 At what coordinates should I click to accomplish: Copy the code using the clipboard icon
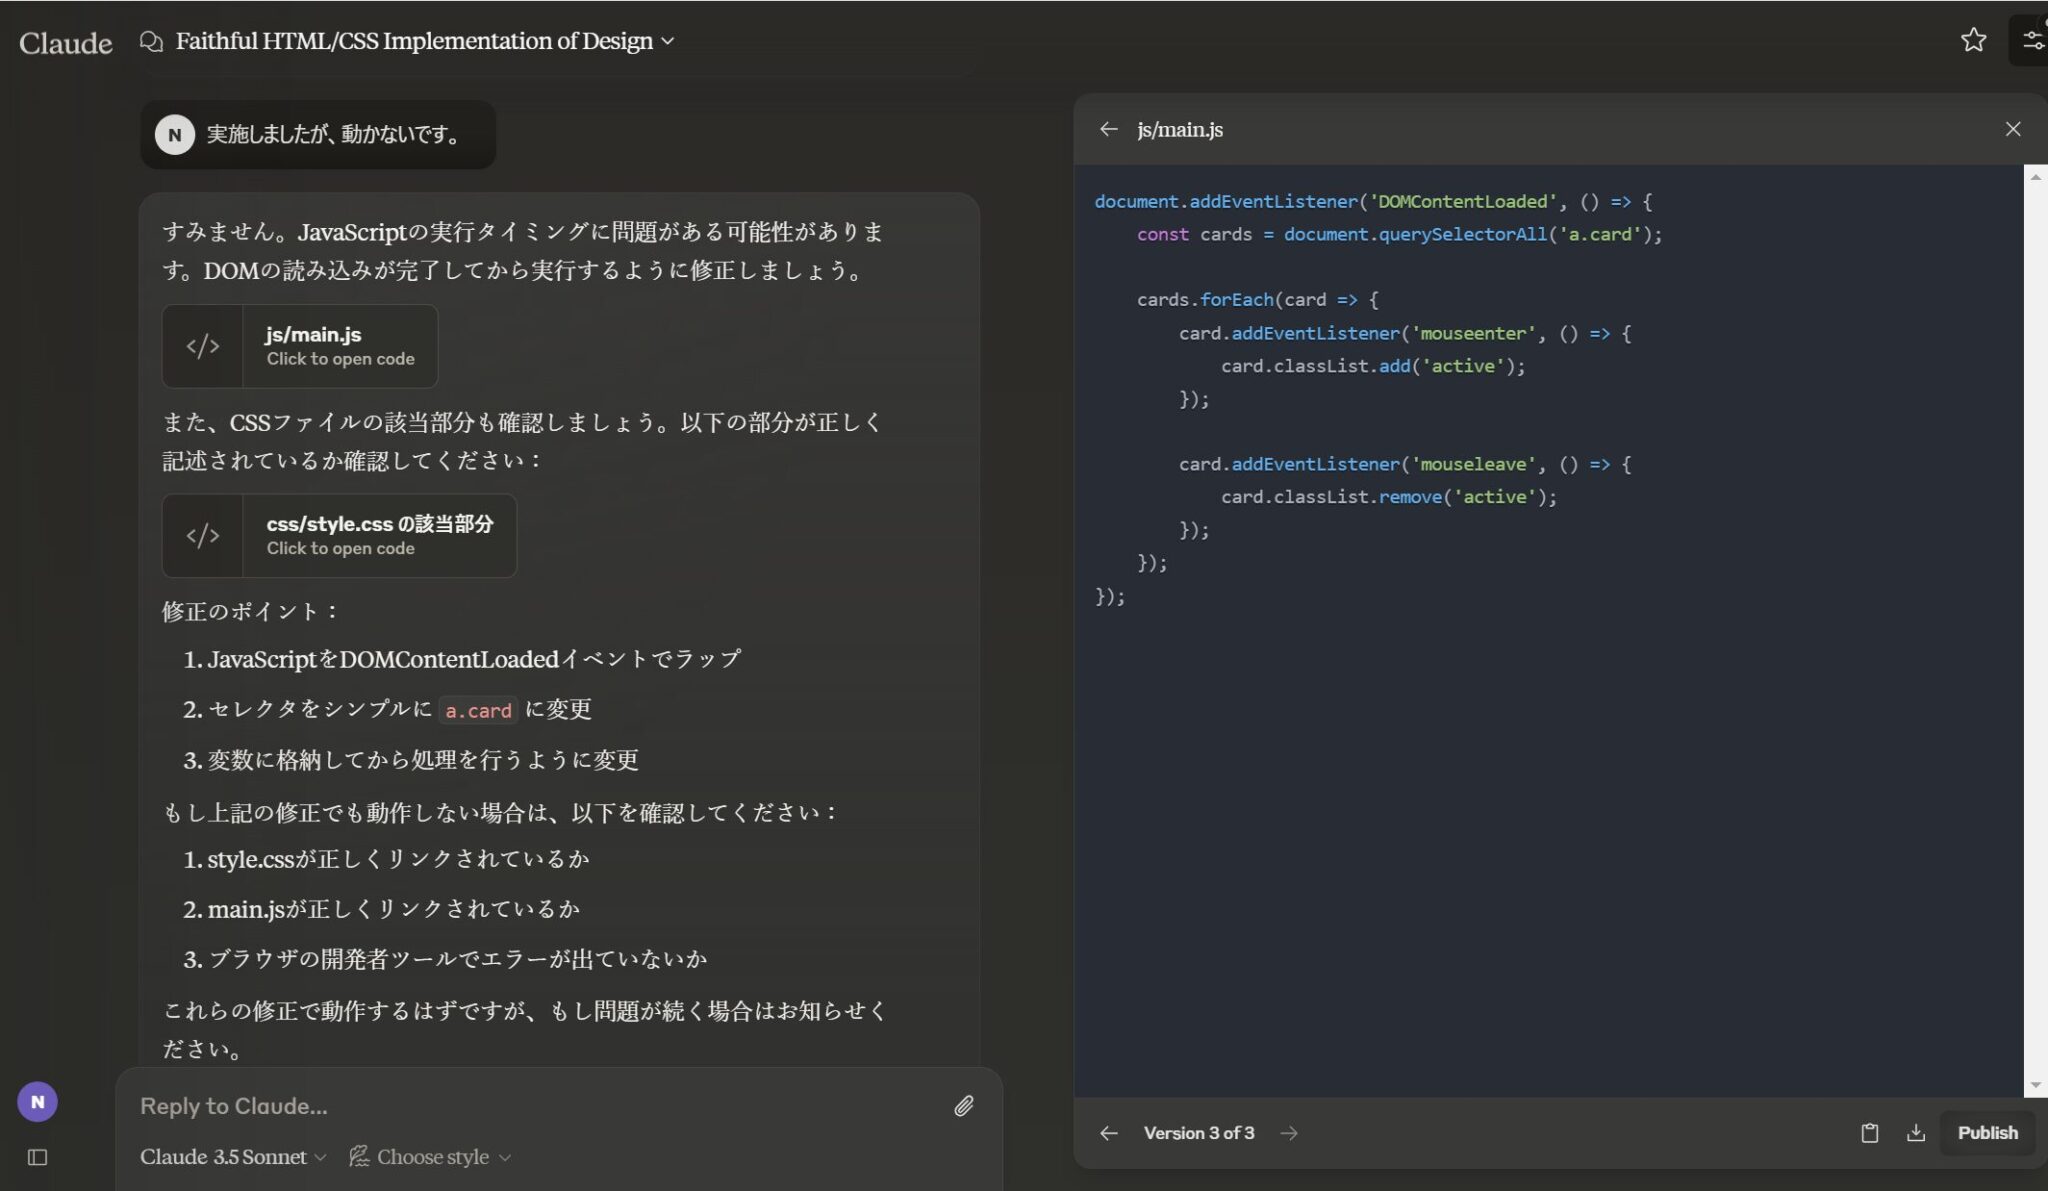click(1870, 1132)
